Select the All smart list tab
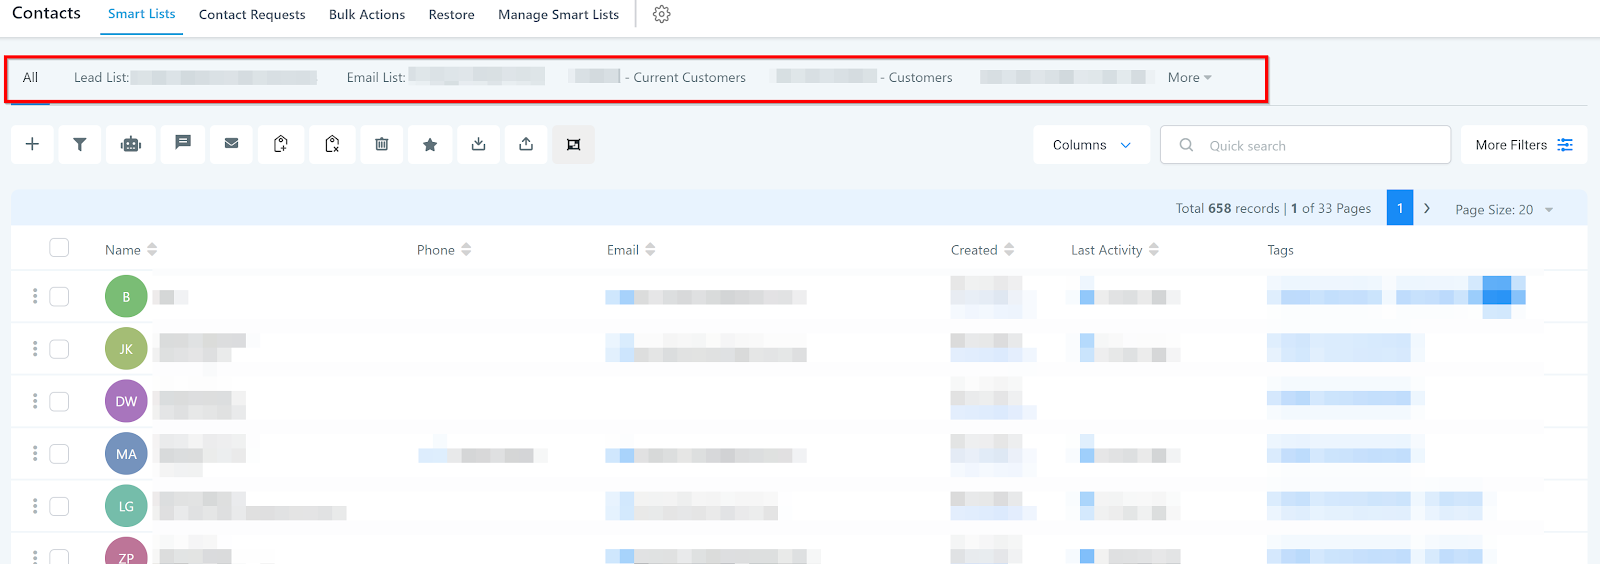 click(x=30, y=77)
